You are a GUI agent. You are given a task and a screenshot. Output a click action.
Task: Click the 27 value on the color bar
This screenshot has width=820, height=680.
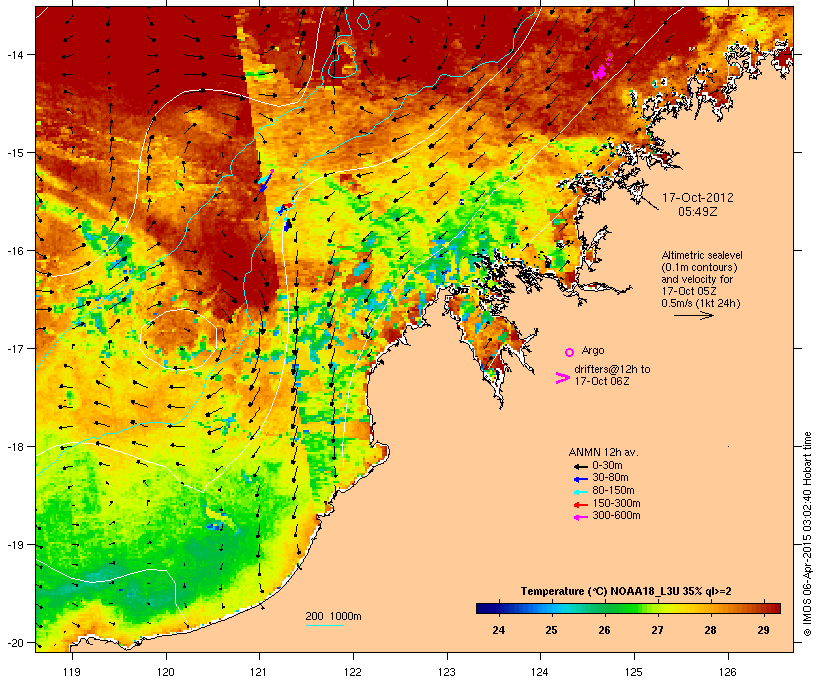tap(657, 630)
